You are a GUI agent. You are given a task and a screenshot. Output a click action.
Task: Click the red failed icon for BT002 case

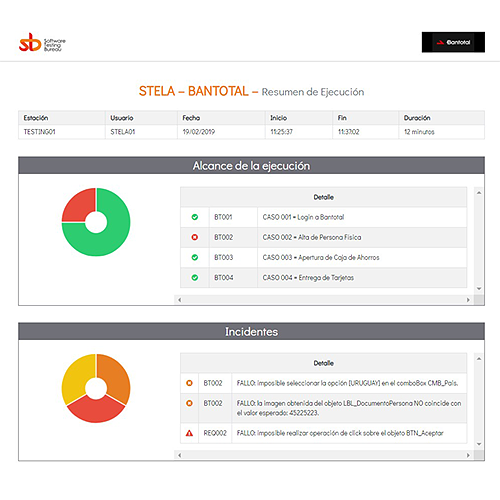195,237
